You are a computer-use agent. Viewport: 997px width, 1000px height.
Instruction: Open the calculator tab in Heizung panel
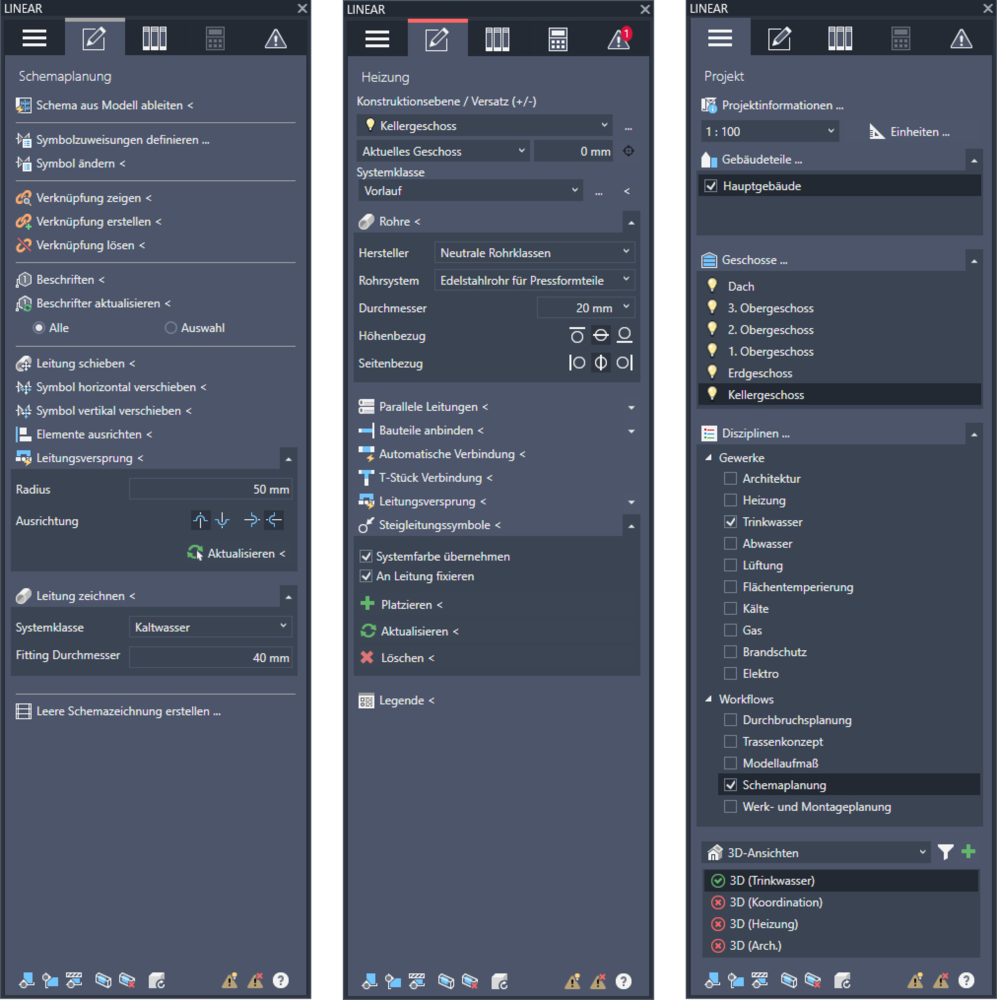click(x=558, y=39)
